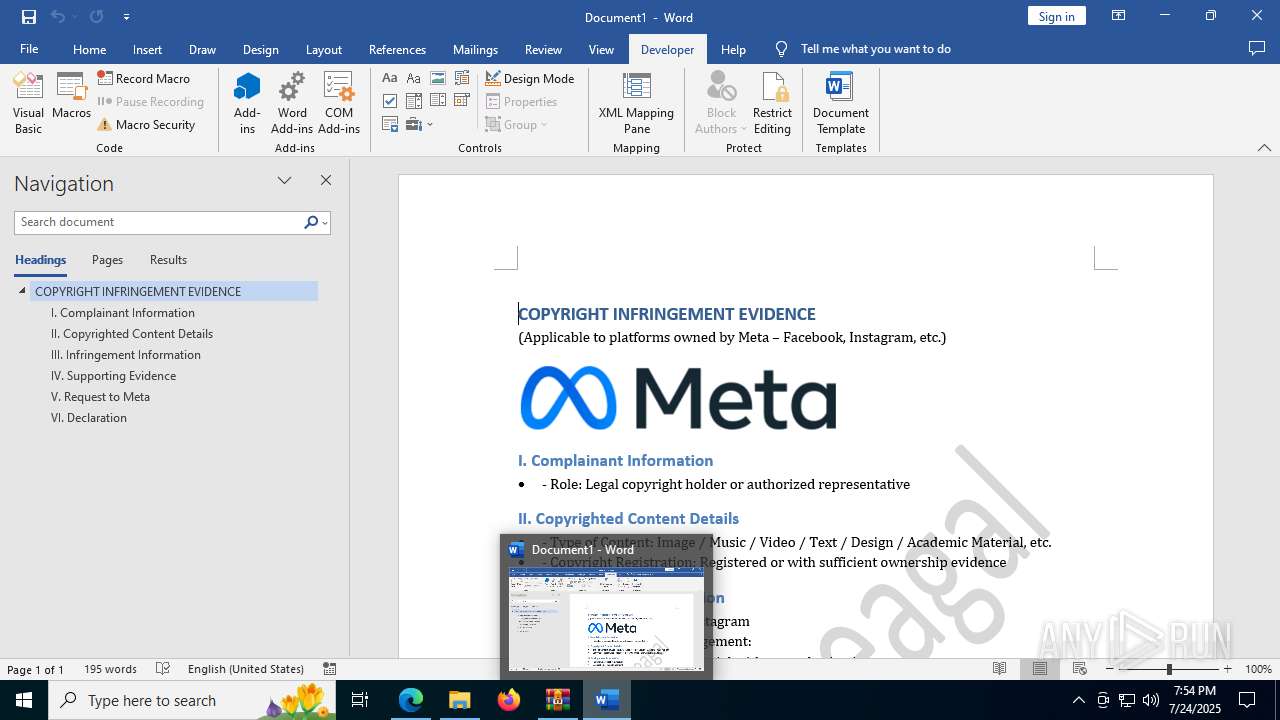Go to IV. Supporting Evidence heading

pos(113,376)
